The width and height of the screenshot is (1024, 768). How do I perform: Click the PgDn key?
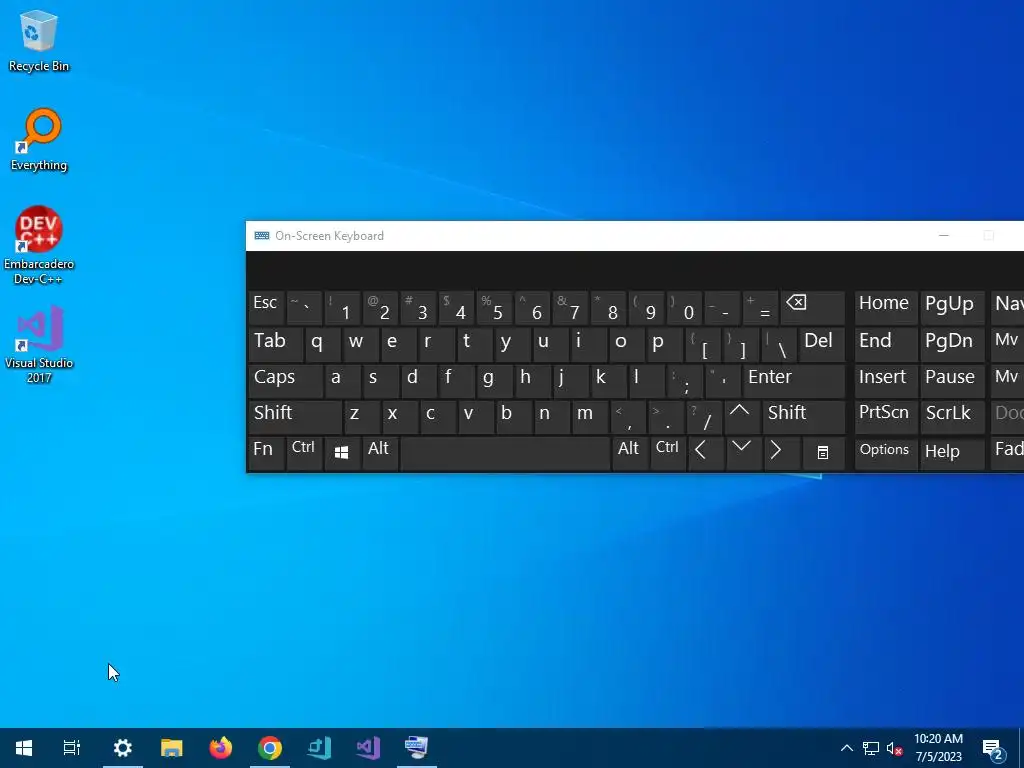952,344
